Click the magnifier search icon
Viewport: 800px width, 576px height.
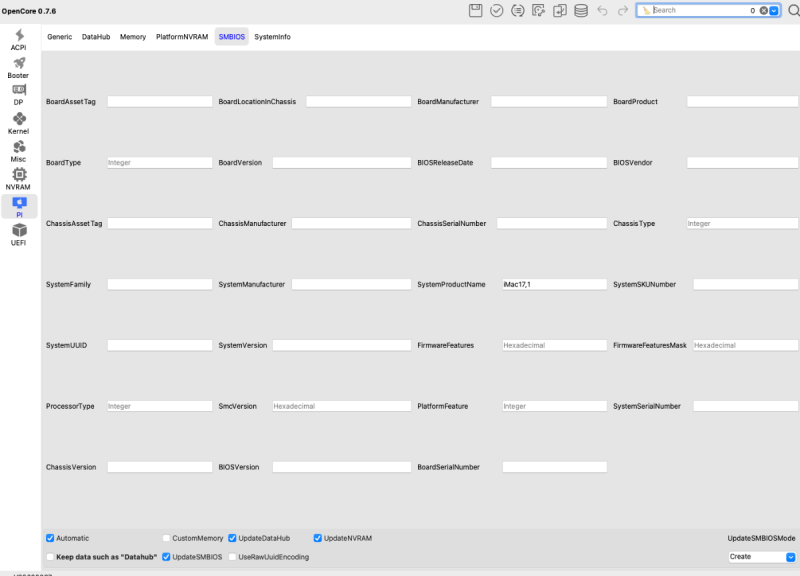(793, 10)
